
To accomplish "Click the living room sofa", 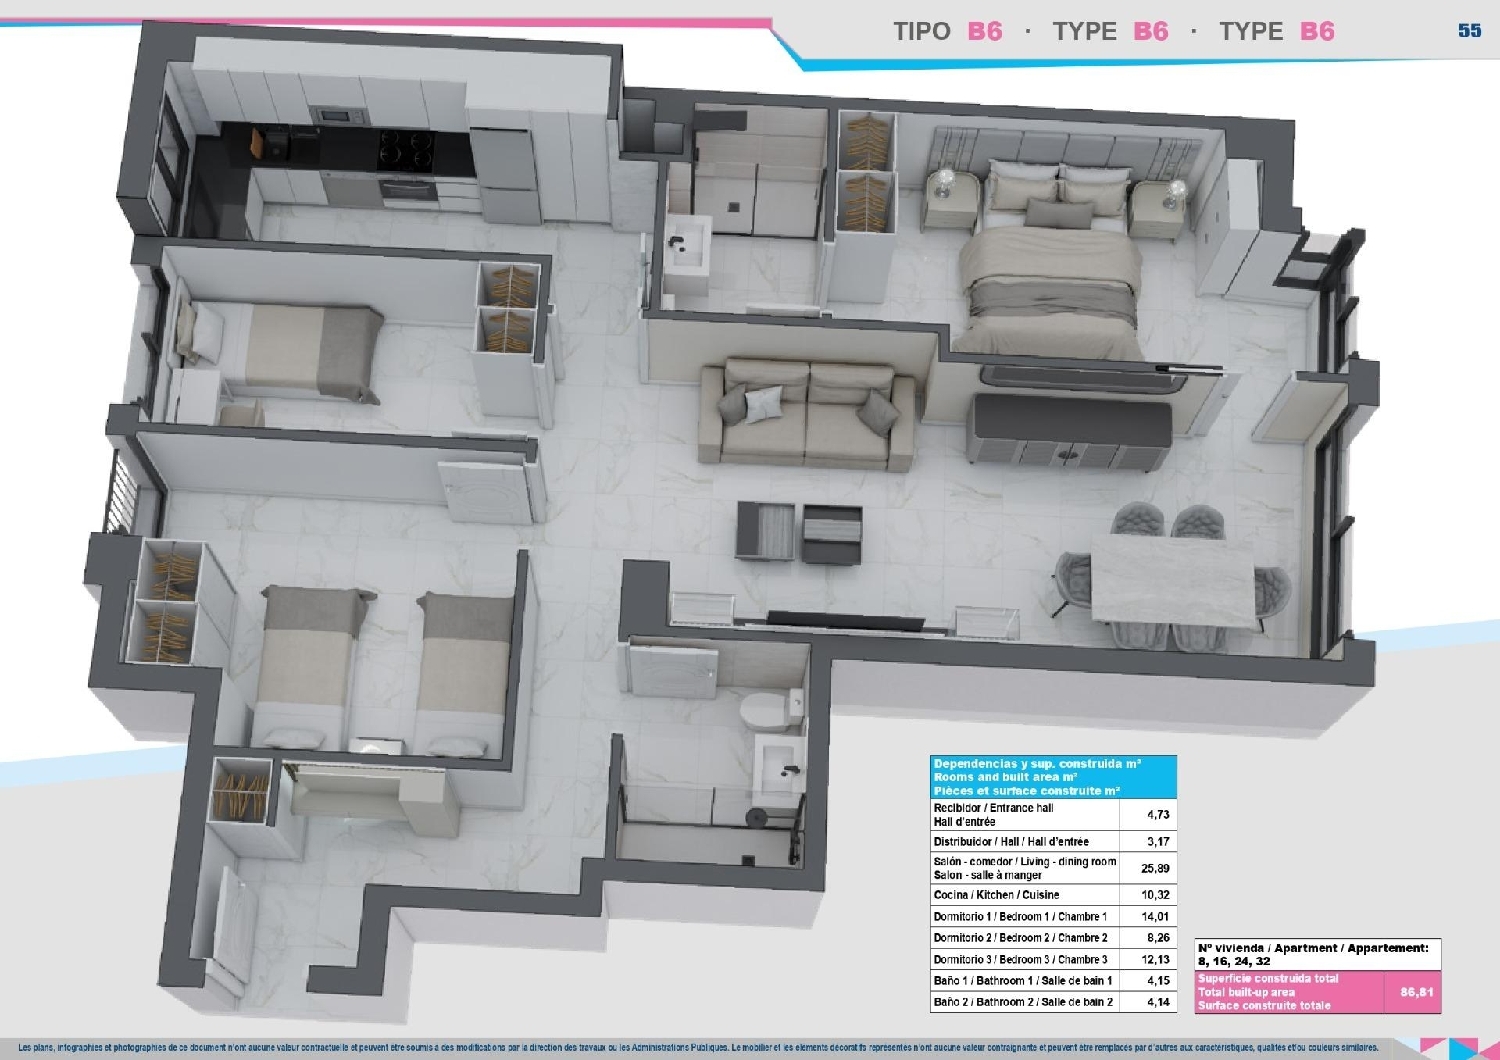I will (806, 415).
